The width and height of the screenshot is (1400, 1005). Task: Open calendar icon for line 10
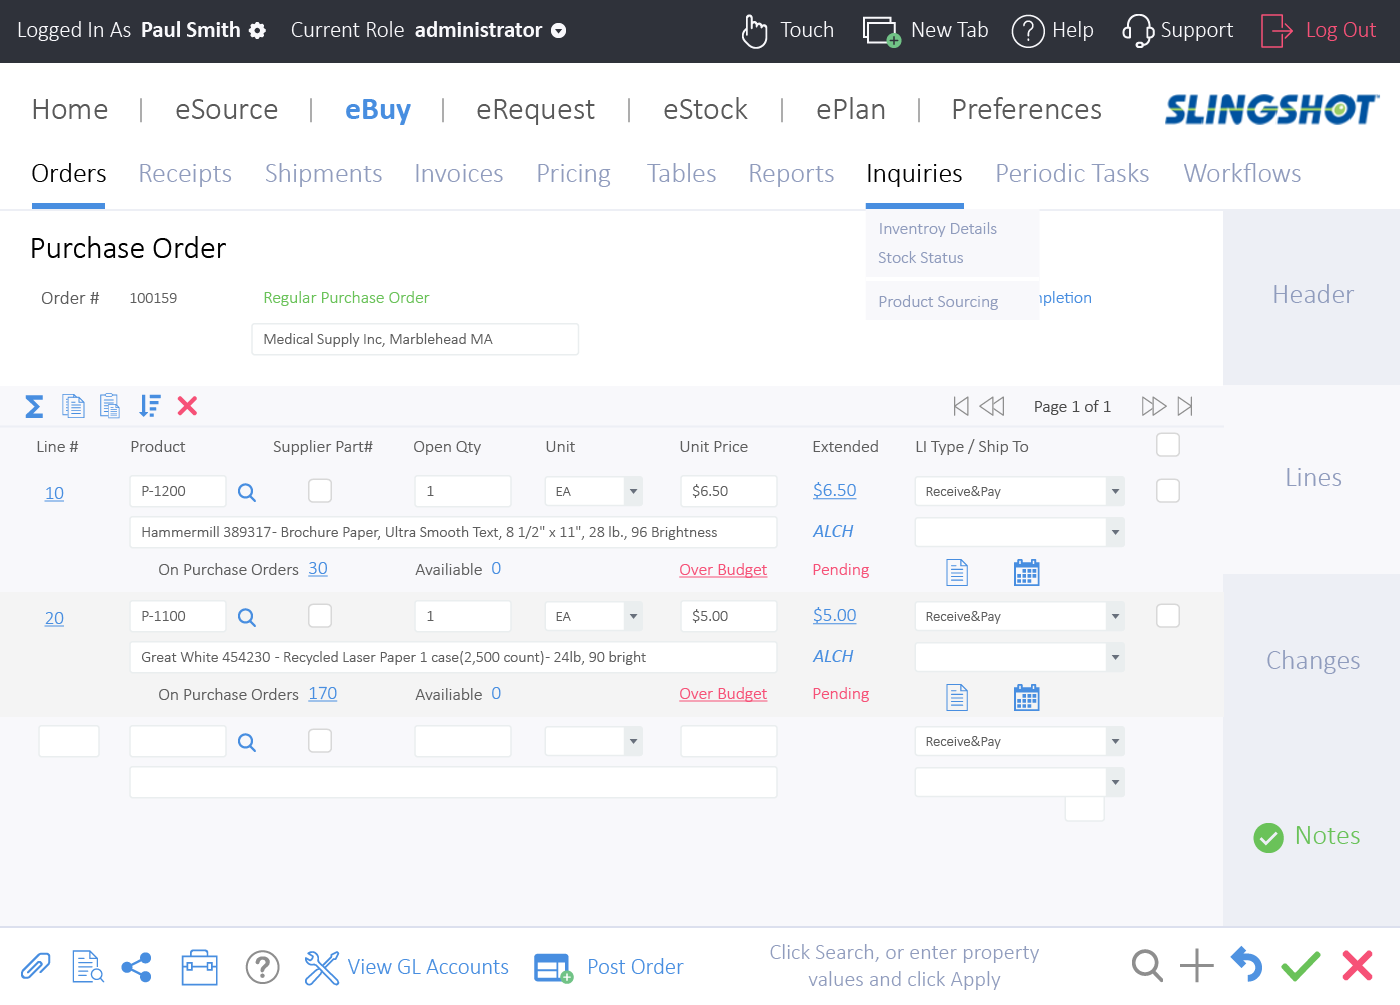(1026, 572)
